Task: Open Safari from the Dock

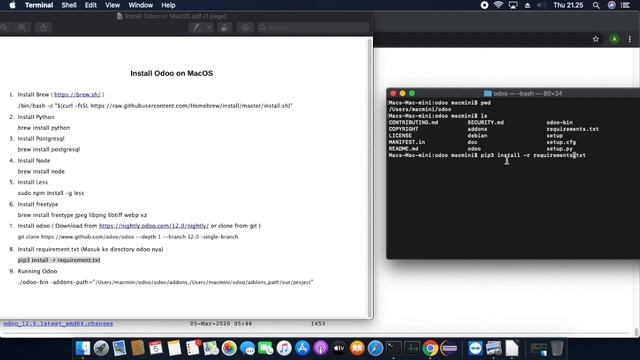Action: (x=376, y=348)
